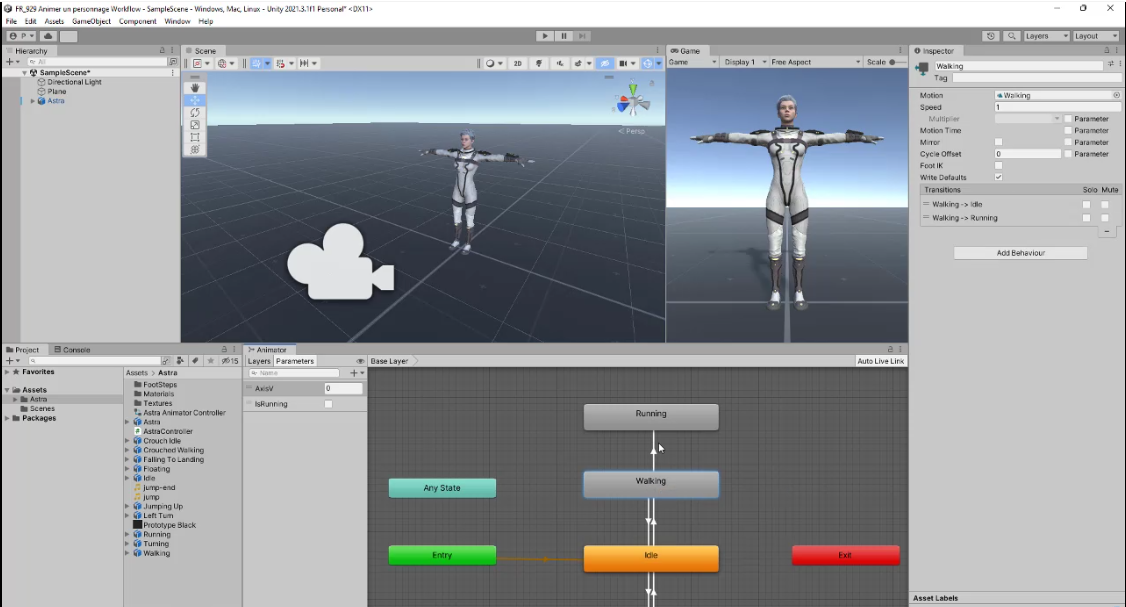Select the Hand tool in Scene view
The height and width of the screenshot is (607, 1126).
click(193, 87)
